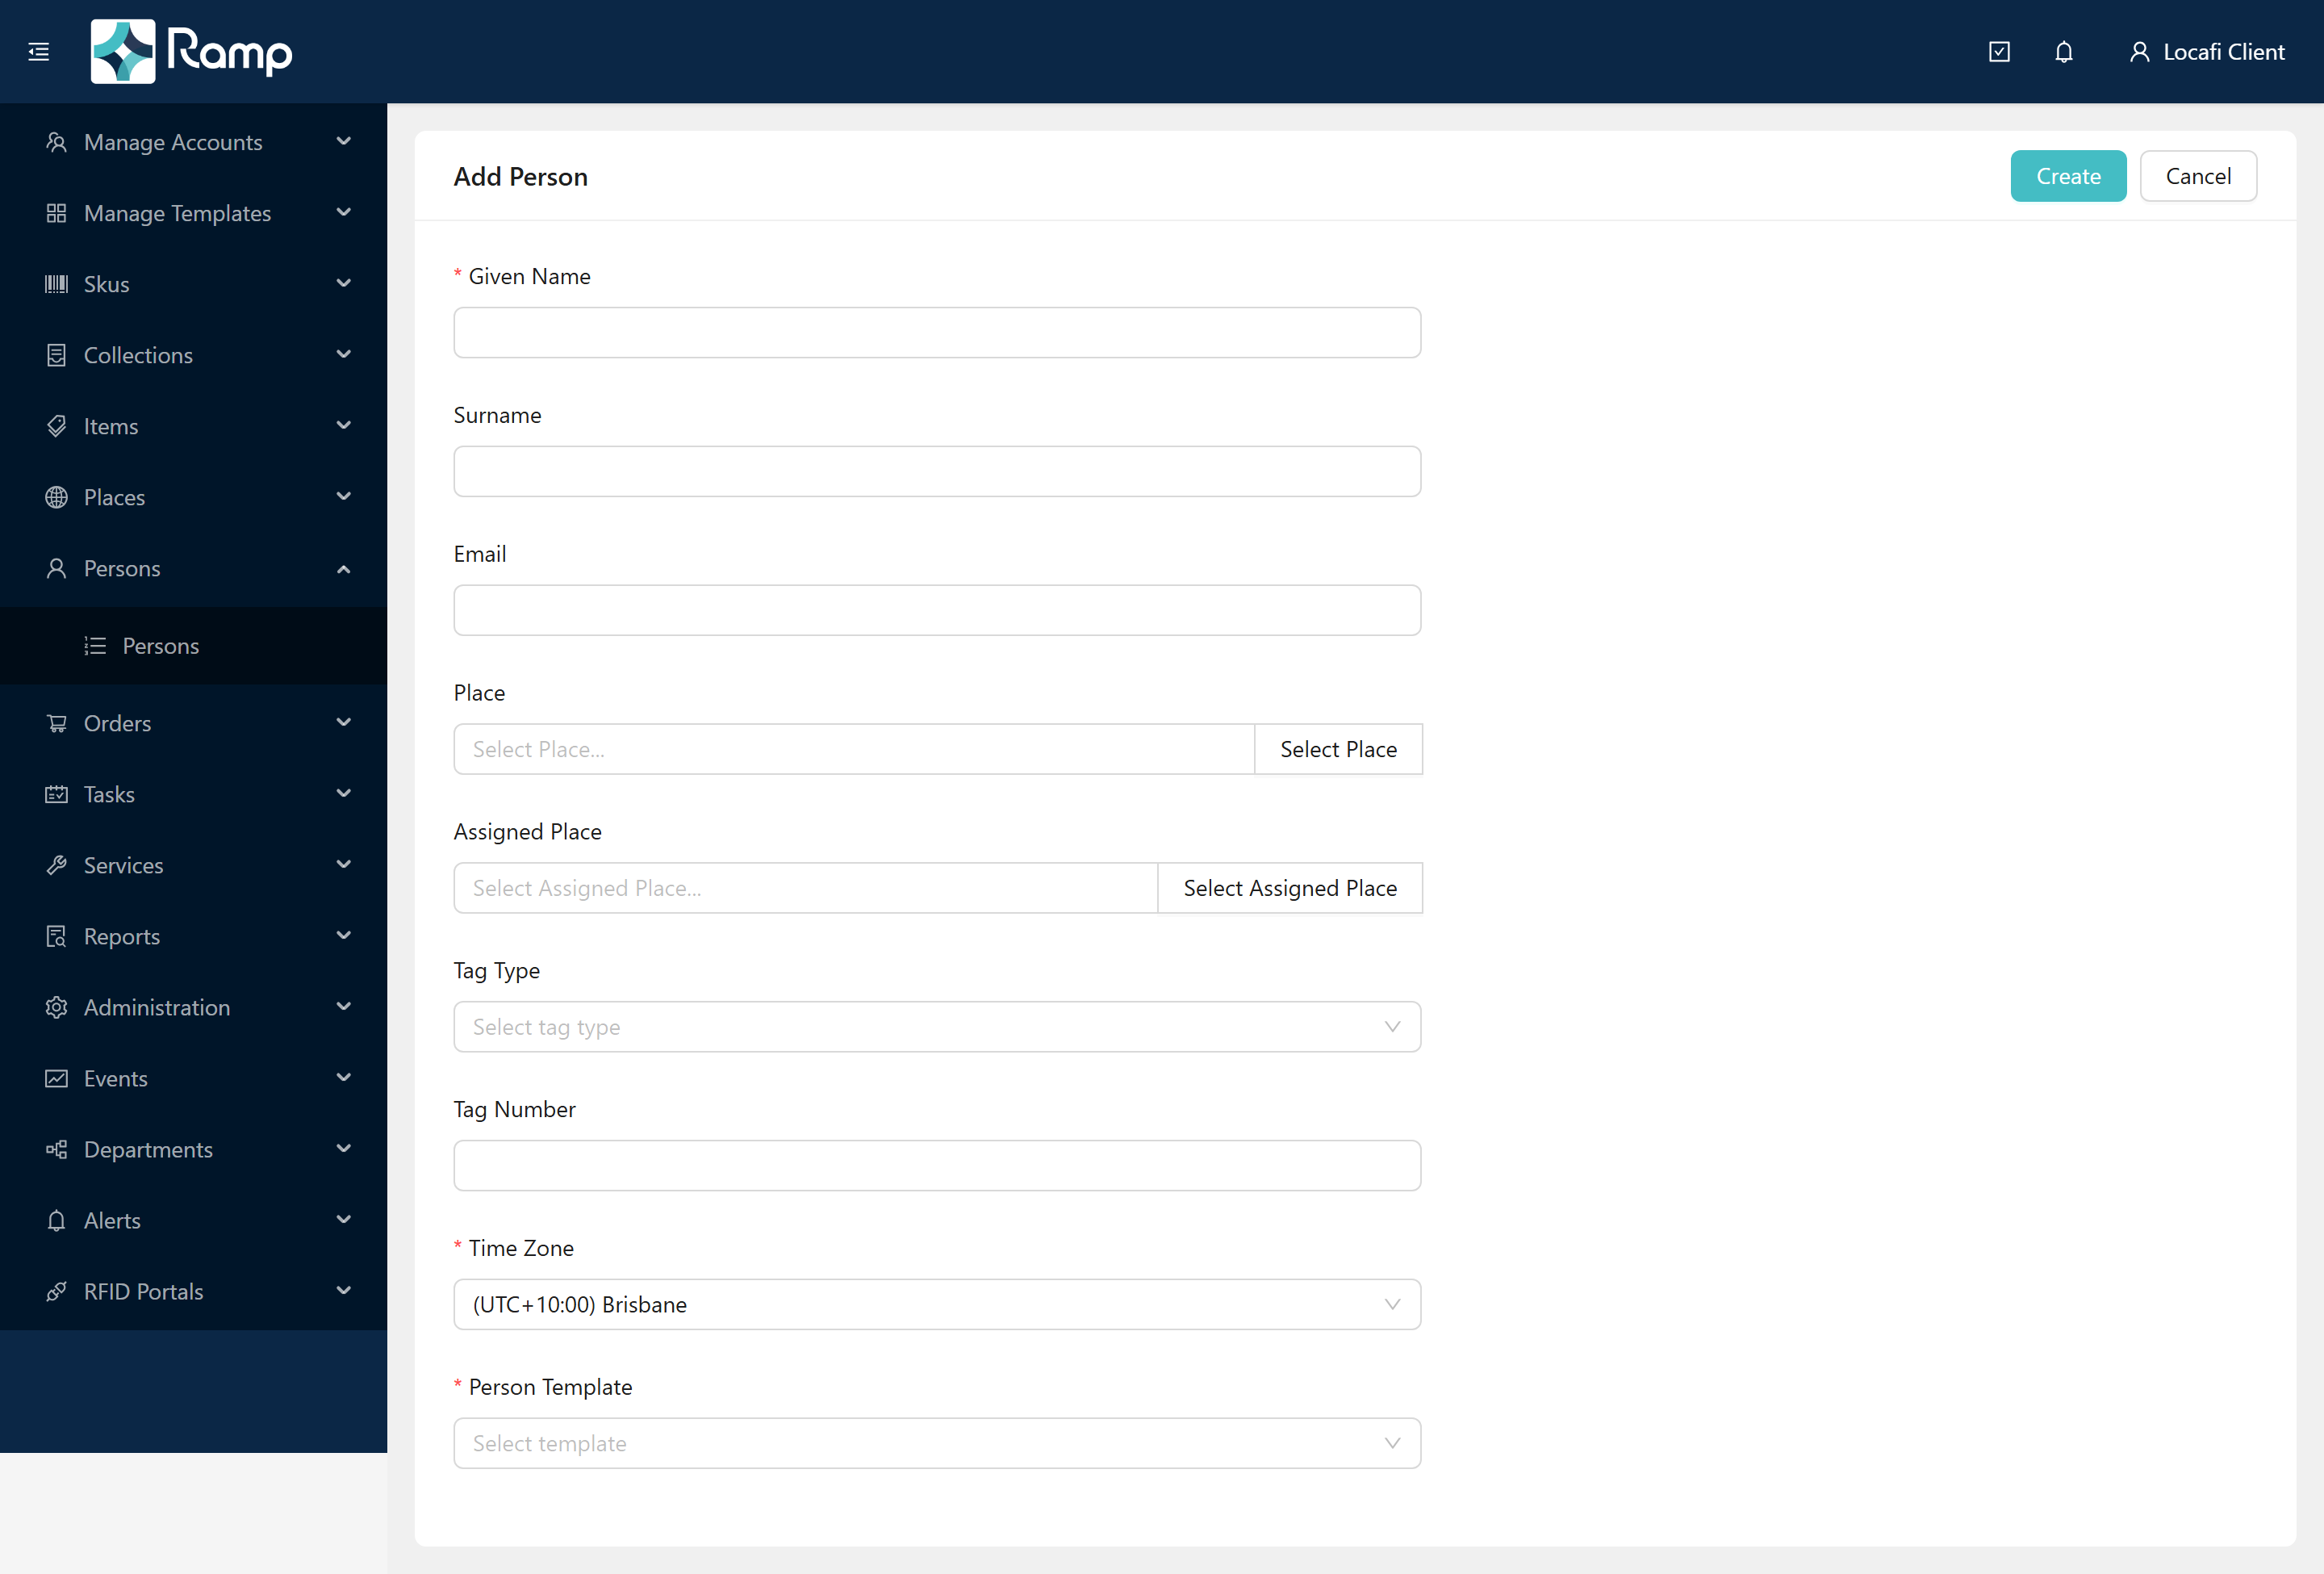The height and width of the screenshot is (1574, 2324).
Task: Click the Persons user icon in the sidebar
Action: [56, 568]
